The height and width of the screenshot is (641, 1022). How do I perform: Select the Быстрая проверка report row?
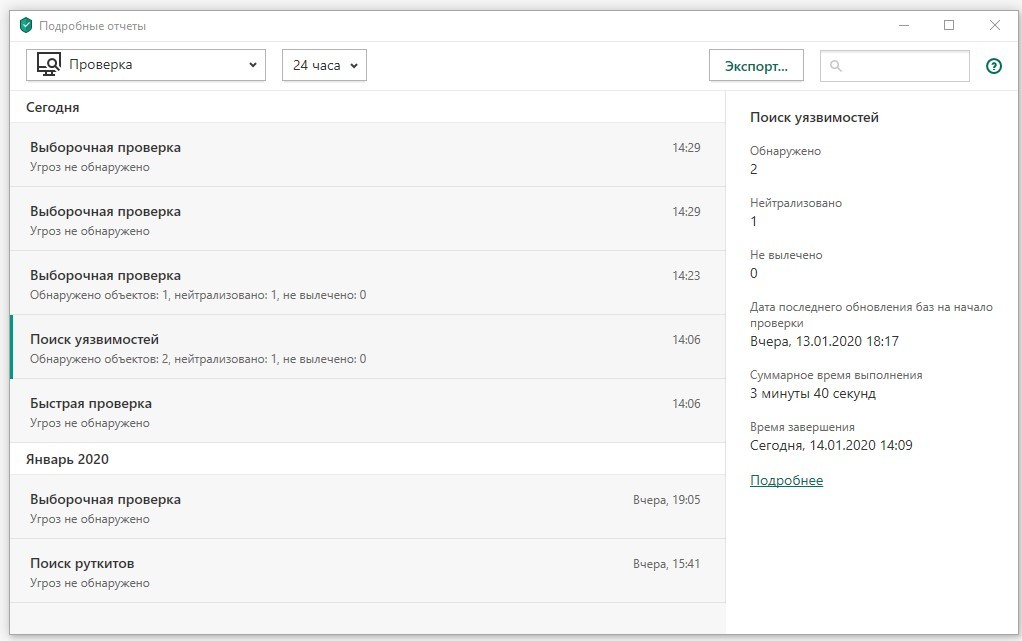click(x=368, y=411)
